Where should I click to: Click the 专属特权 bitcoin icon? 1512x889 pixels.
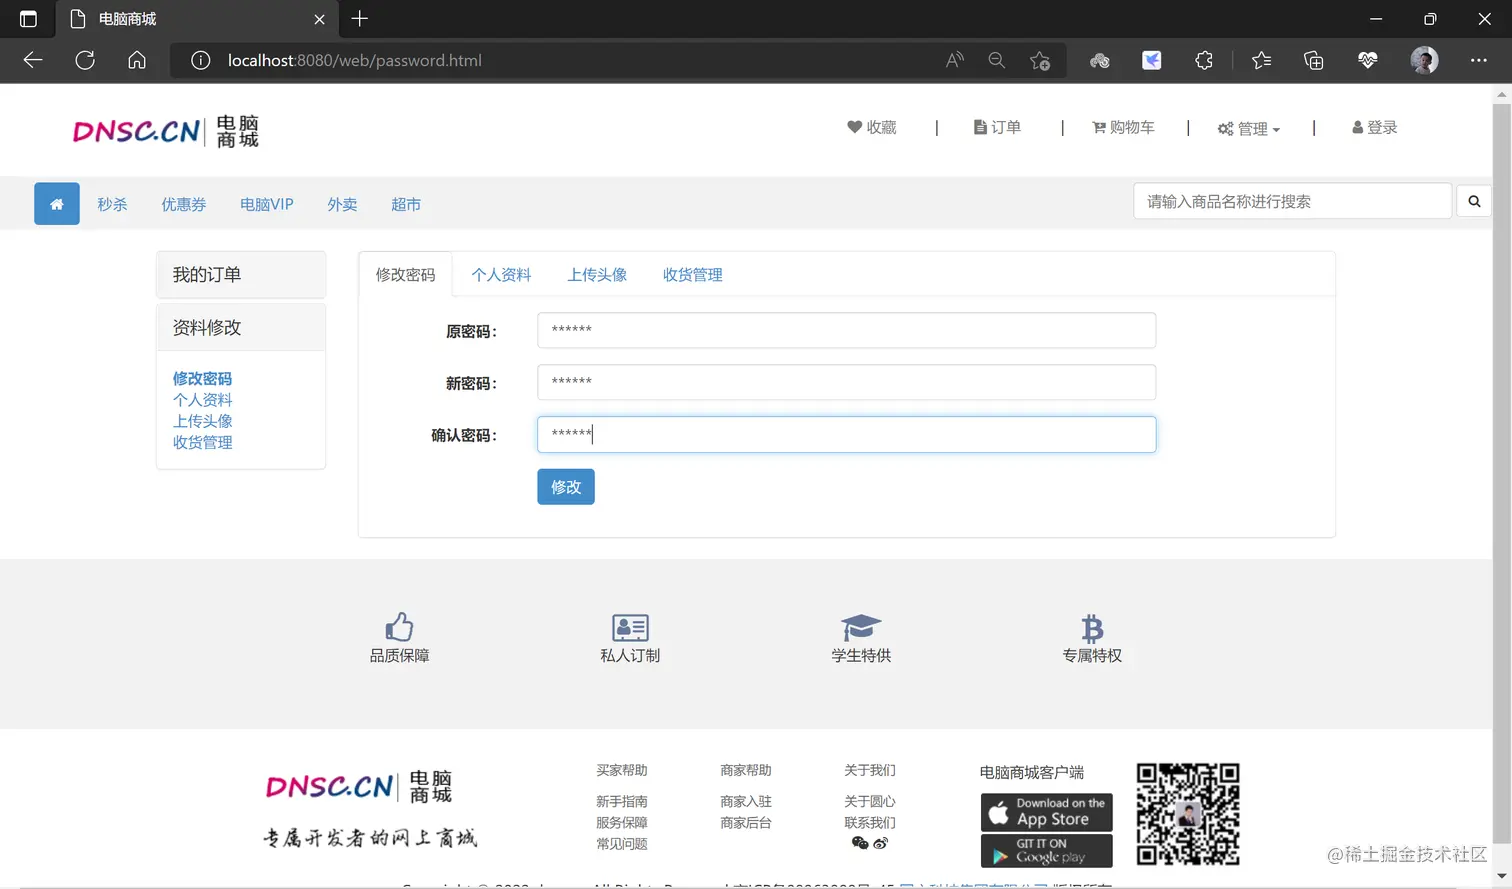click(1092, 628)
